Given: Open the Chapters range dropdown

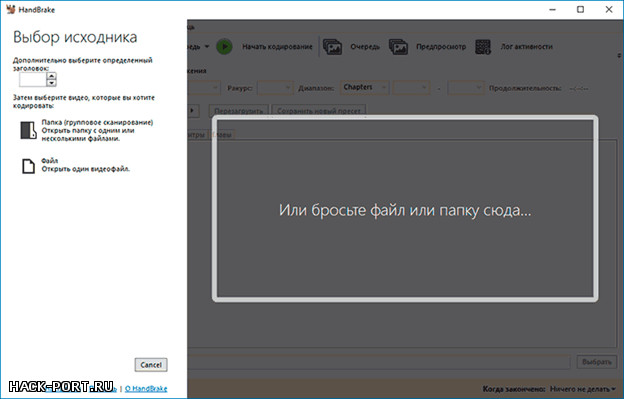Looking at the screenshot, I should click(364, 88).
